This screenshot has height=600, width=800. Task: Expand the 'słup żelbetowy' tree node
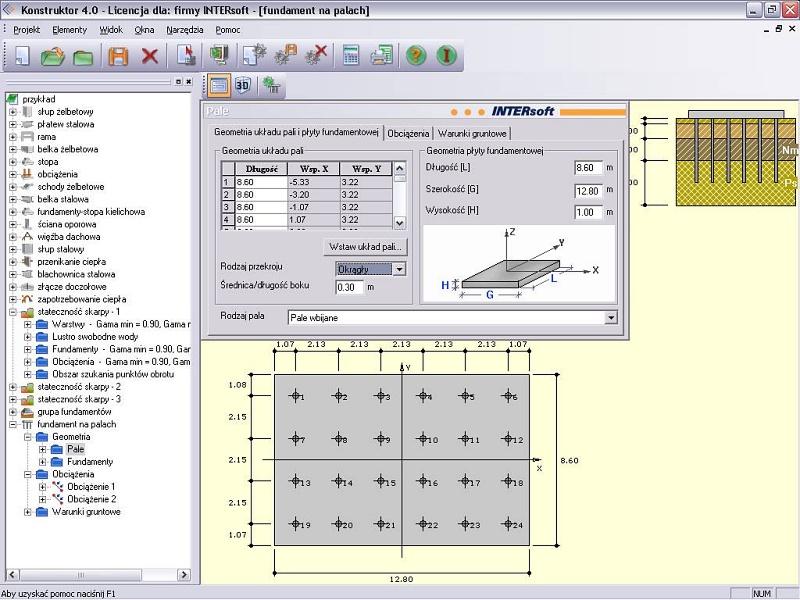(x=13, y=112)
